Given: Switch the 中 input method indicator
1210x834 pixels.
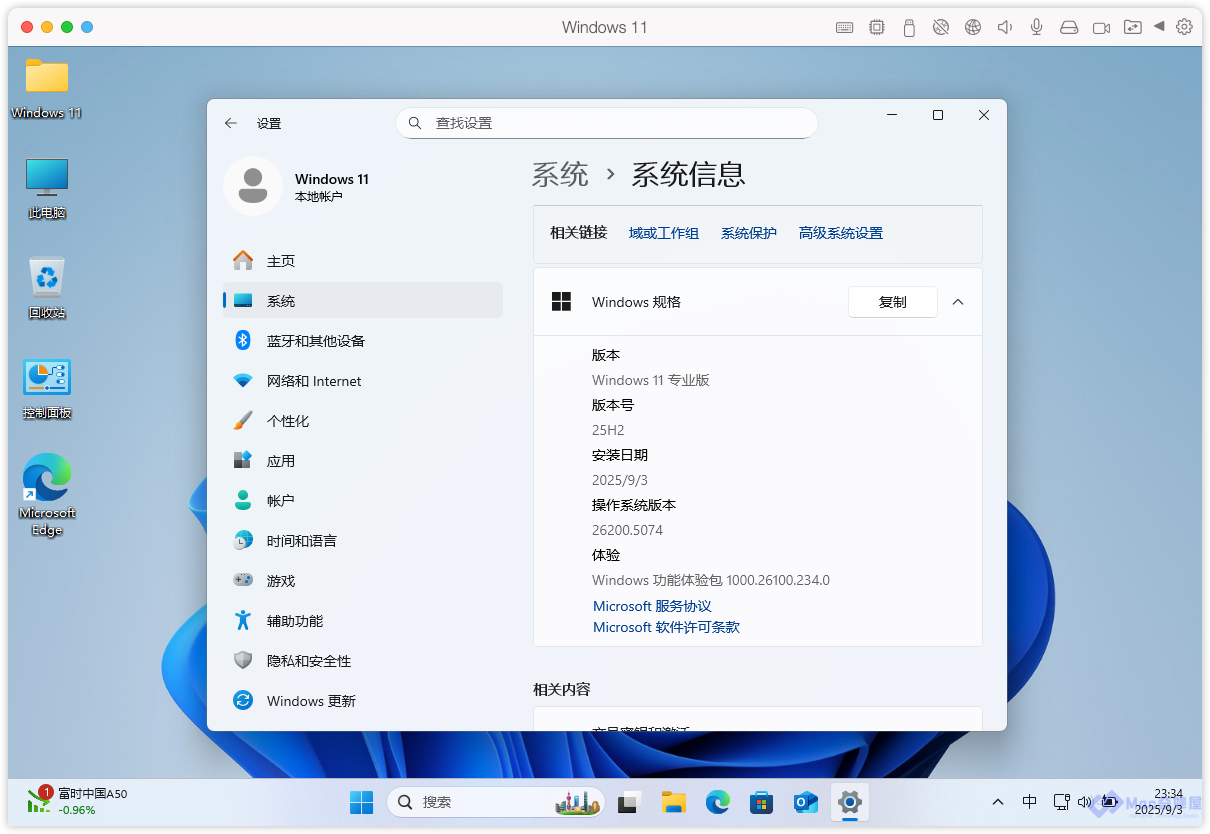Looking at the screenshot, I should (1029, 802).
